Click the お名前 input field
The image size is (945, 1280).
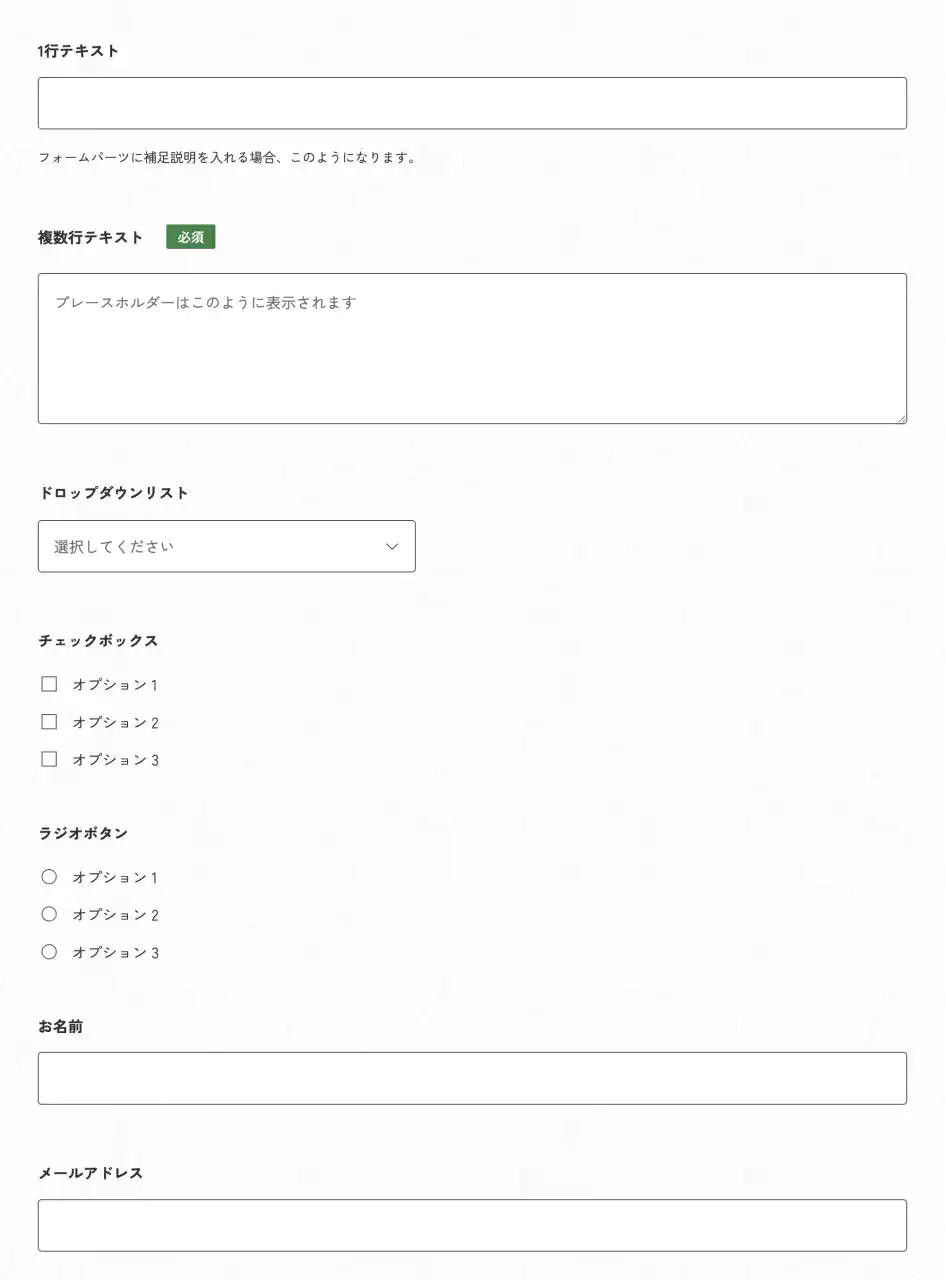(x=472, y=1078)
